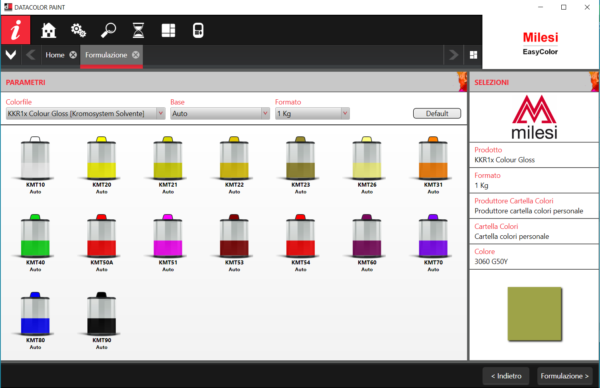
Task: Click the 3060 G50Y color swatch
Action: [x=535, y=314]
